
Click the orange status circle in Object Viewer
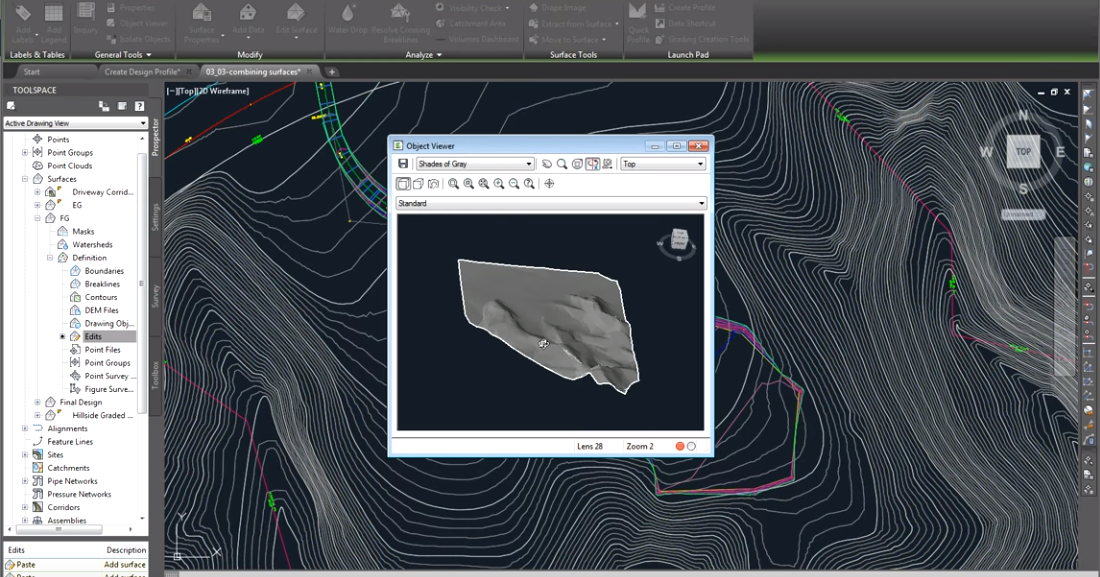click(x=680, y=446)
